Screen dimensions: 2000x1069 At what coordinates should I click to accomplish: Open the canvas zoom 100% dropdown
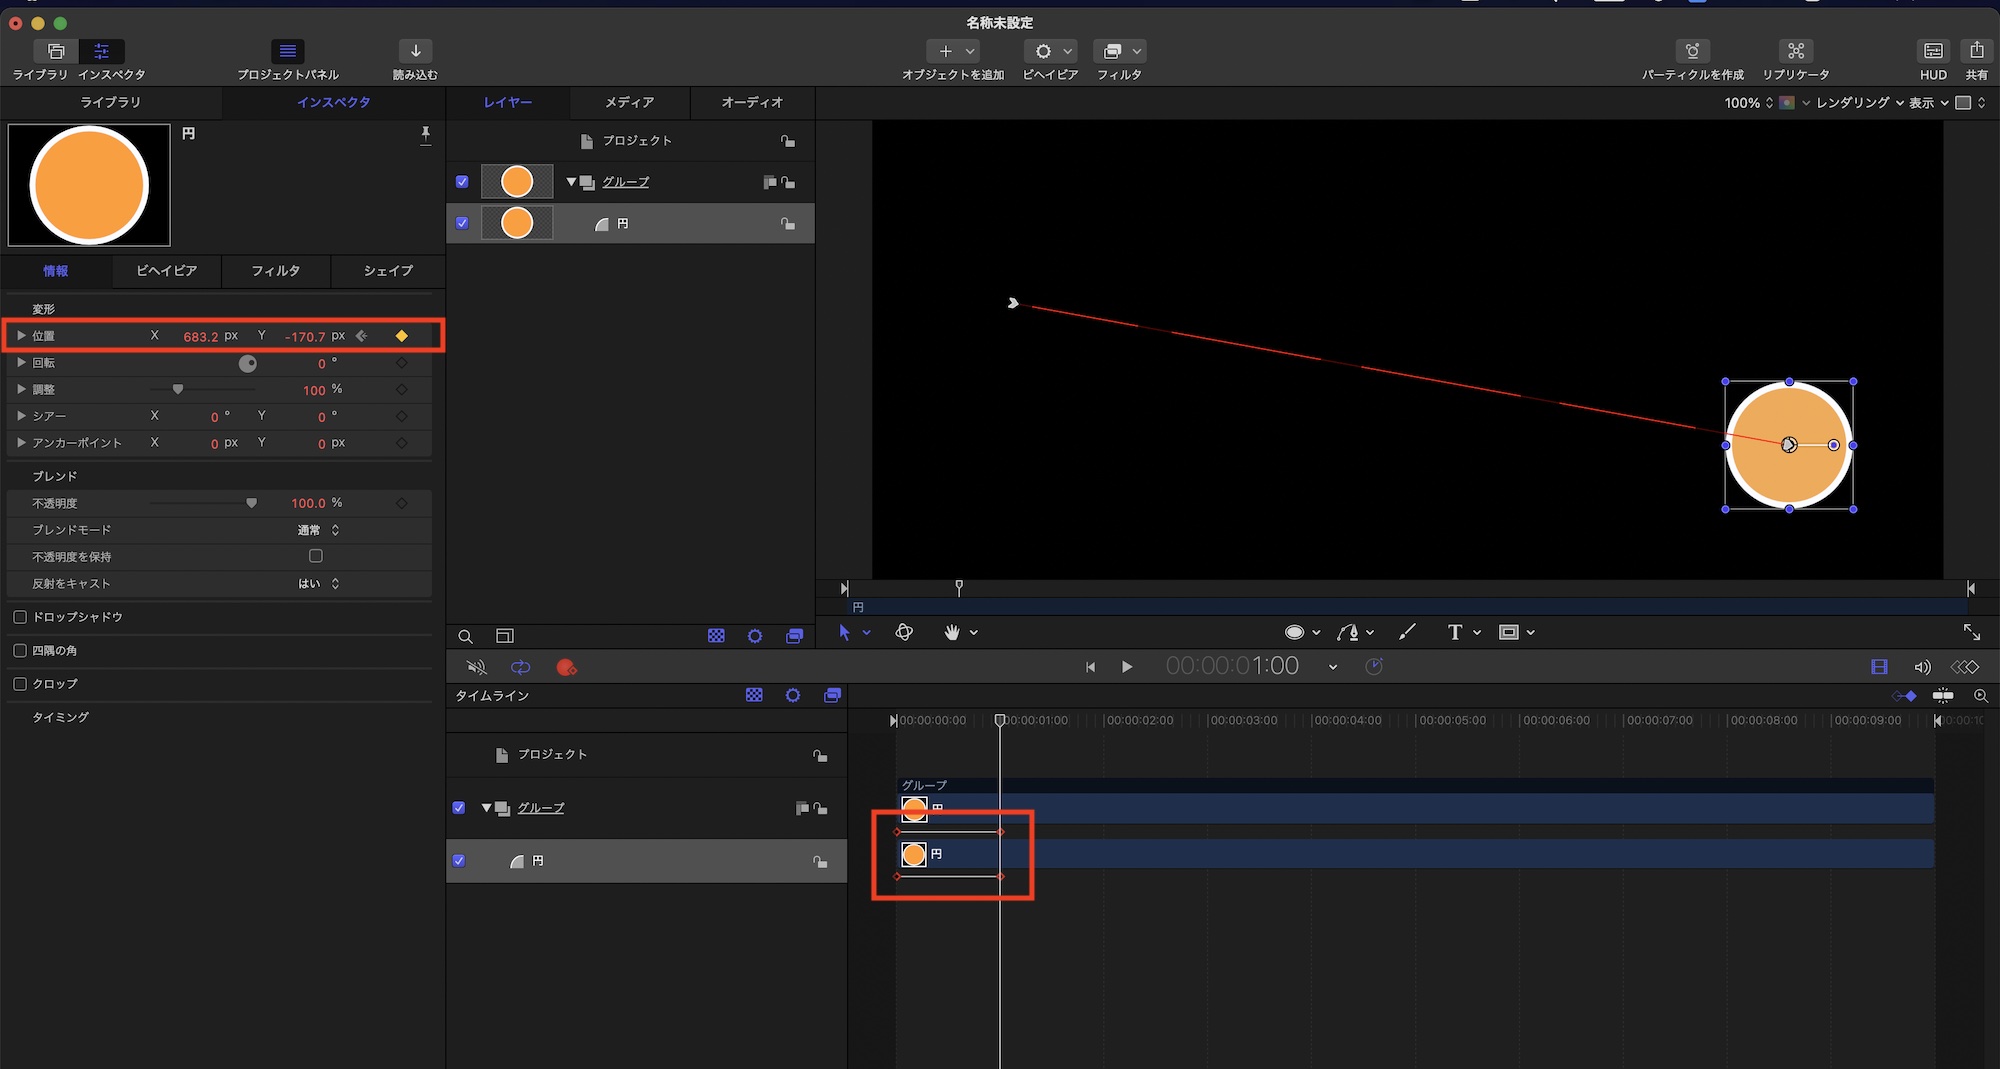tap(1748, 103)
